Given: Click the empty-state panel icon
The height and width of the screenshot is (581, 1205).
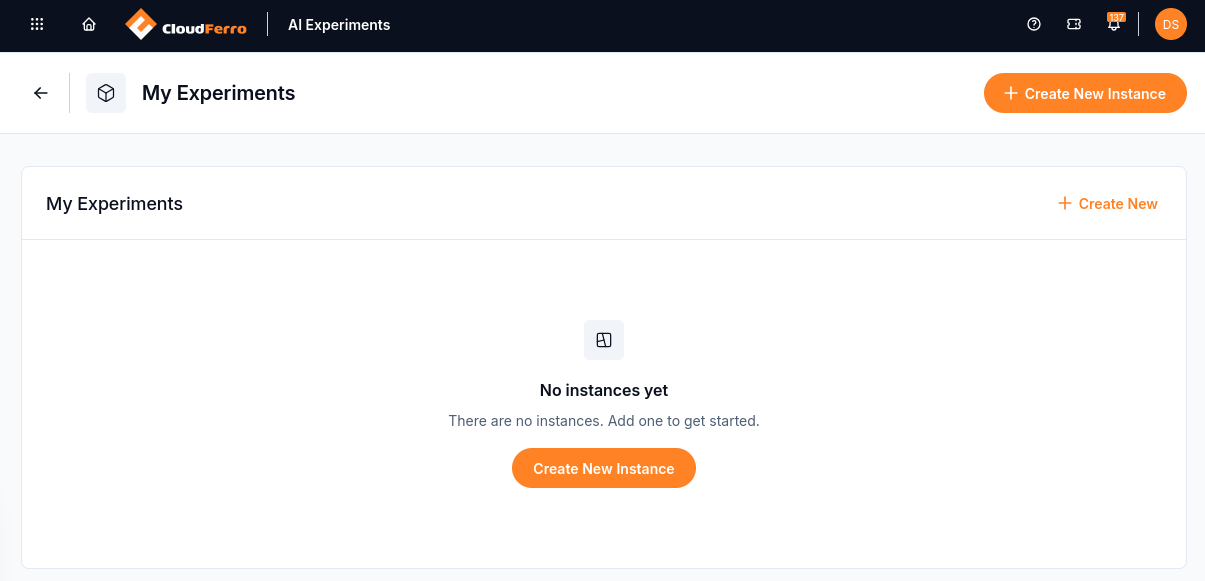Looking at the screenshot, I should [x=604, y=340].
